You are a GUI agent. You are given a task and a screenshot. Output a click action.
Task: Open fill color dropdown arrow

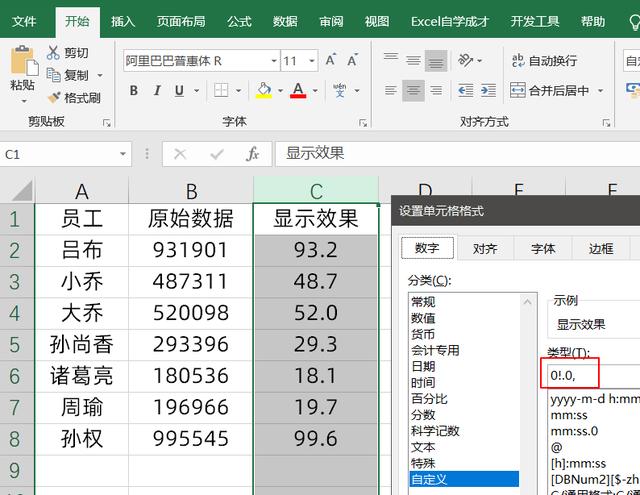[280, 90]
